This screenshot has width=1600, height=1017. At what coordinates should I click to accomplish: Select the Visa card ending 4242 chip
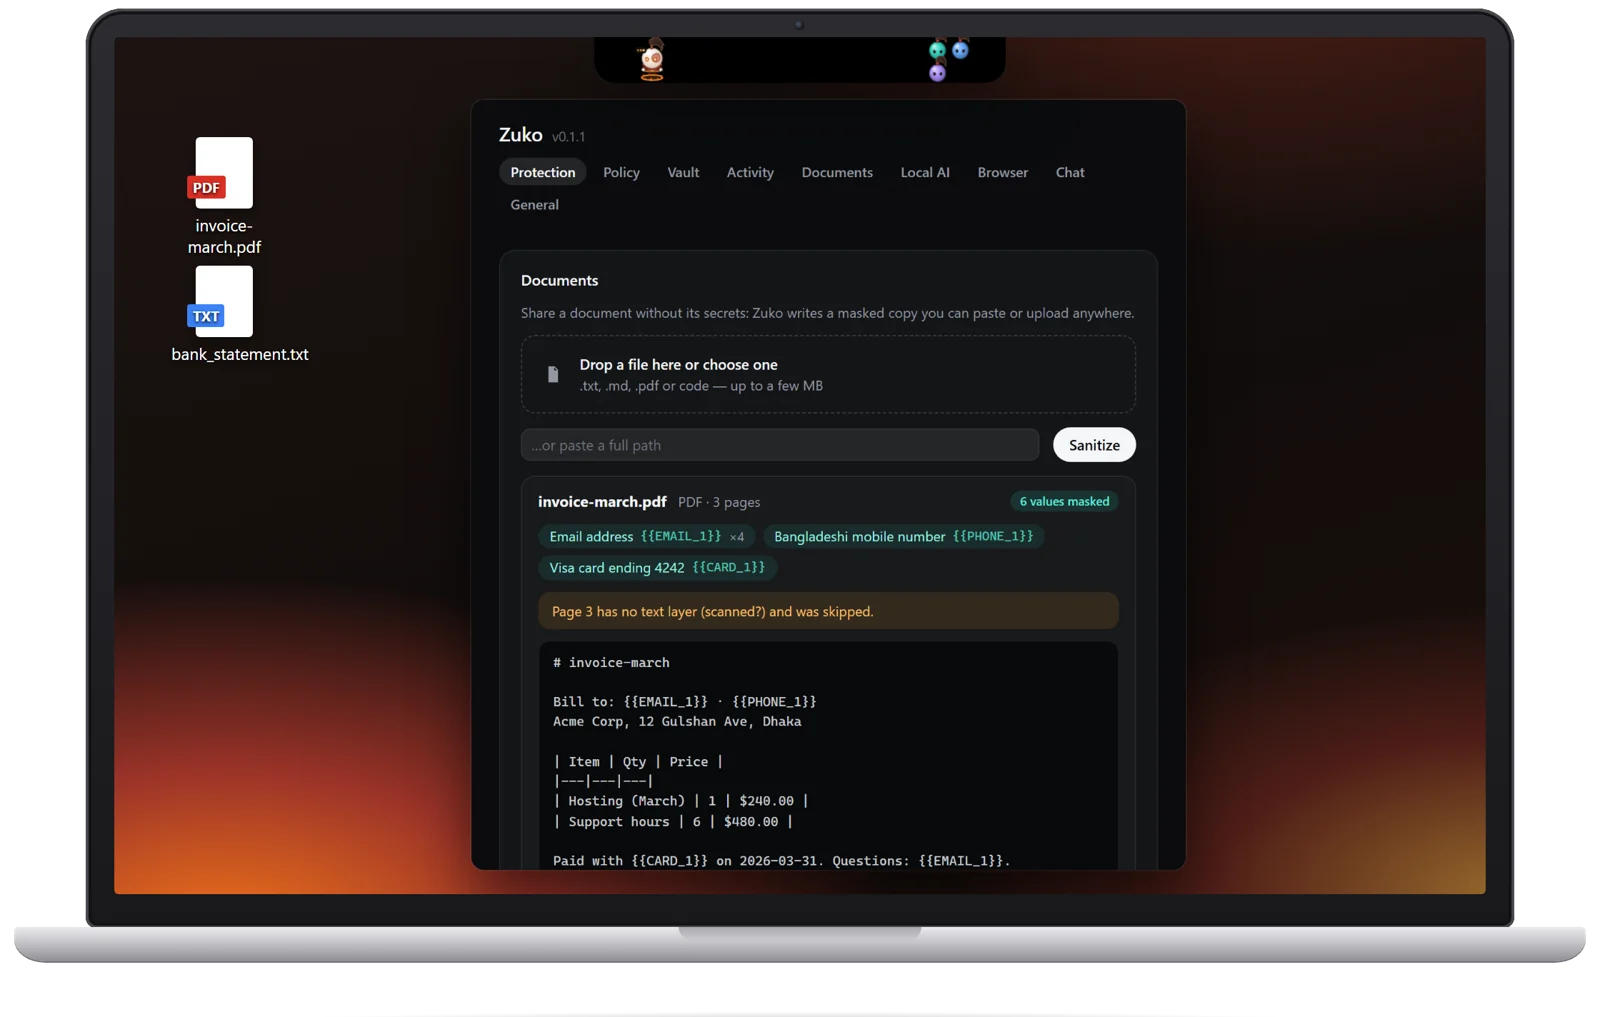pyautogui.click(x=657, y=567)
